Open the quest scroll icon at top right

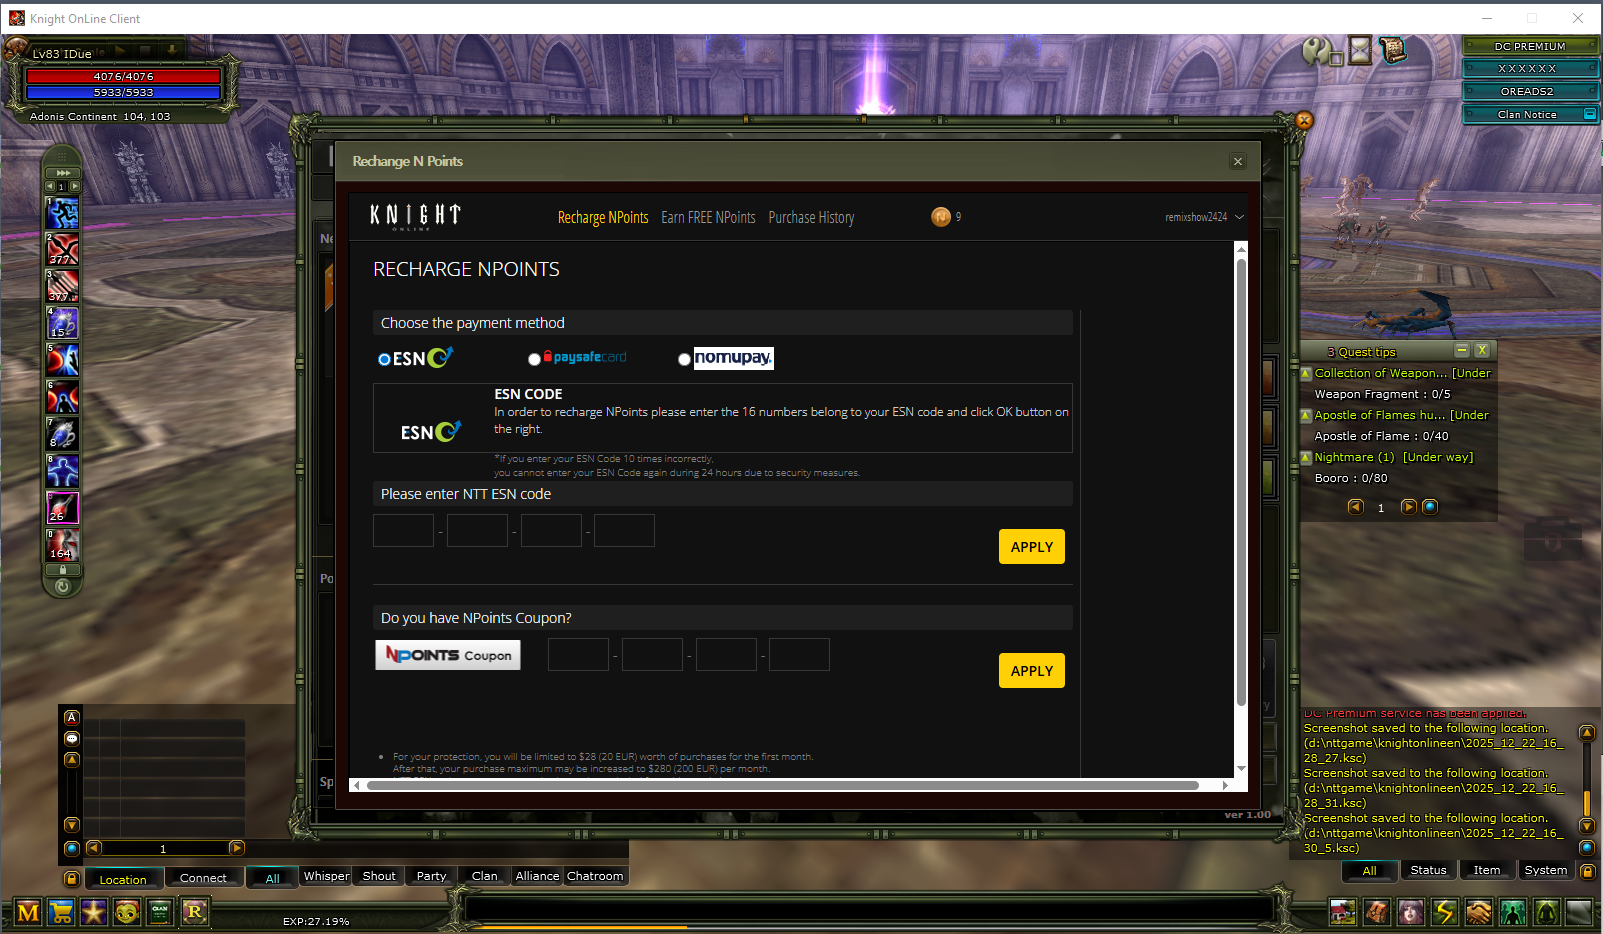tap(1393, 50)
